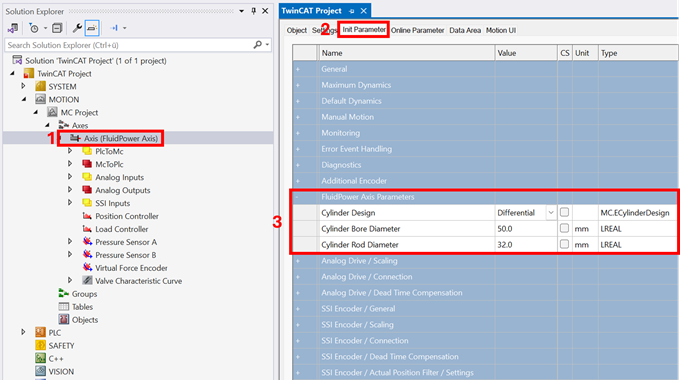Viewport: 680px width, 380px height.
Task: Click the SSI Inputs icon
Action: coord(87,203)
